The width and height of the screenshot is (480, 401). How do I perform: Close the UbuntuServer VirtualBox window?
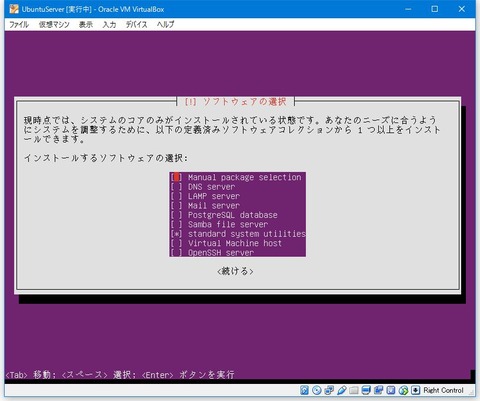click(x=461, y=9)
